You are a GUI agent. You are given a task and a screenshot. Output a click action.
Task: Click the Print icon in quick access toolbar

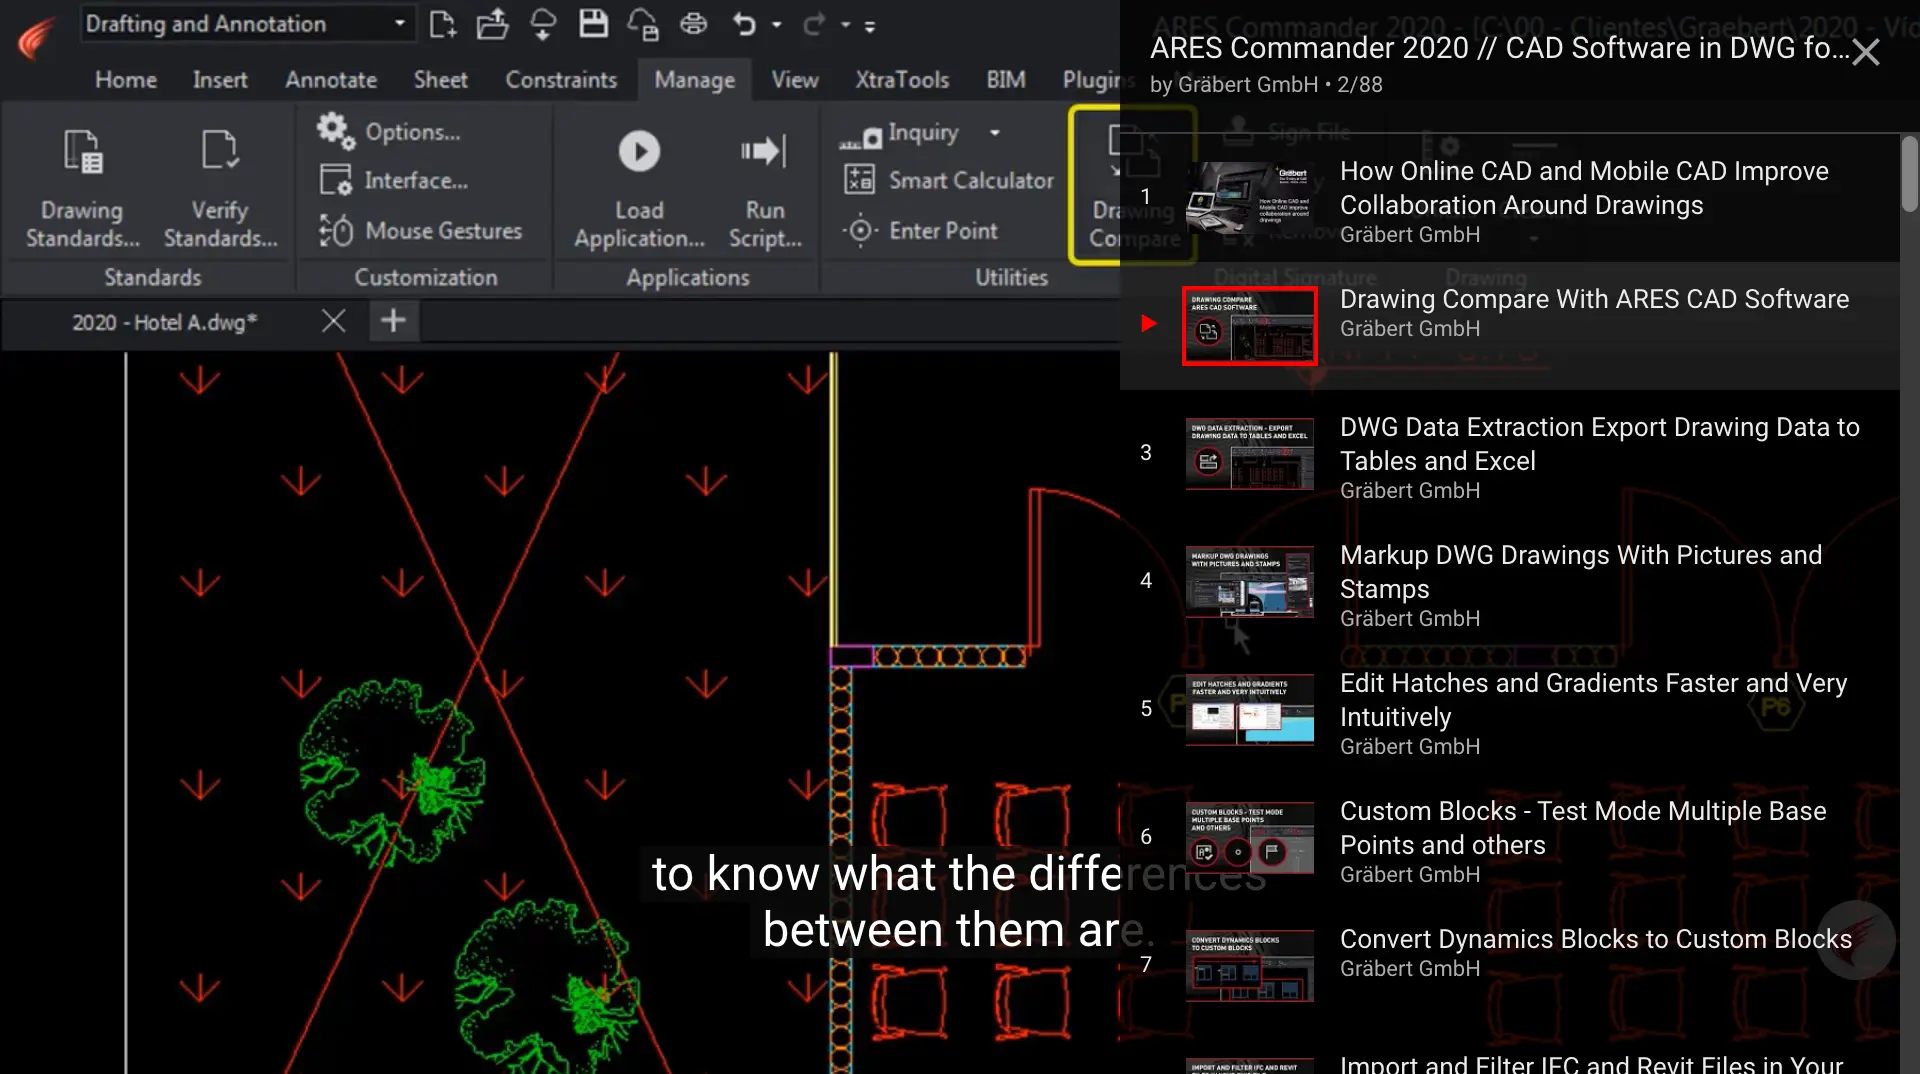[694, 24]
